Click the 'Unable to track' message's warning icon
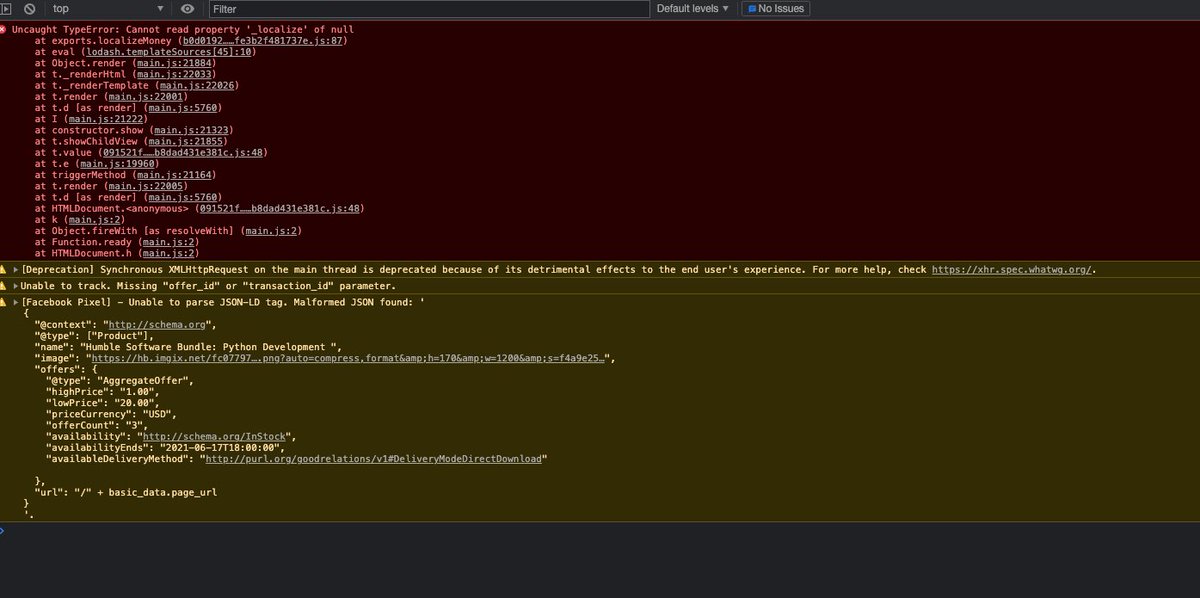Image resolution: width=1200 pixels, height=598 pixels. [4, 284]
